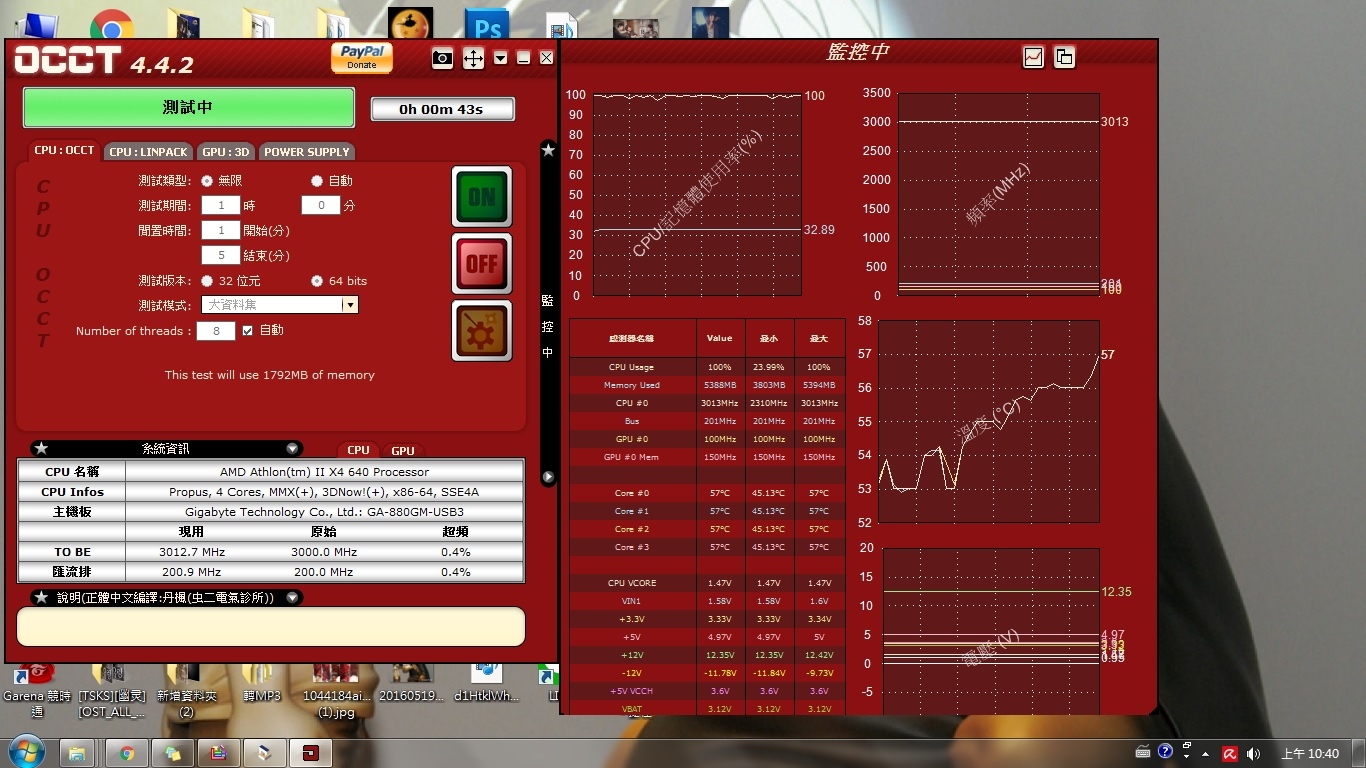The width and height of the screenshot is (1366, 768).
Task: Select 32 位元 test version radio
Action: [x=207, y=281]
